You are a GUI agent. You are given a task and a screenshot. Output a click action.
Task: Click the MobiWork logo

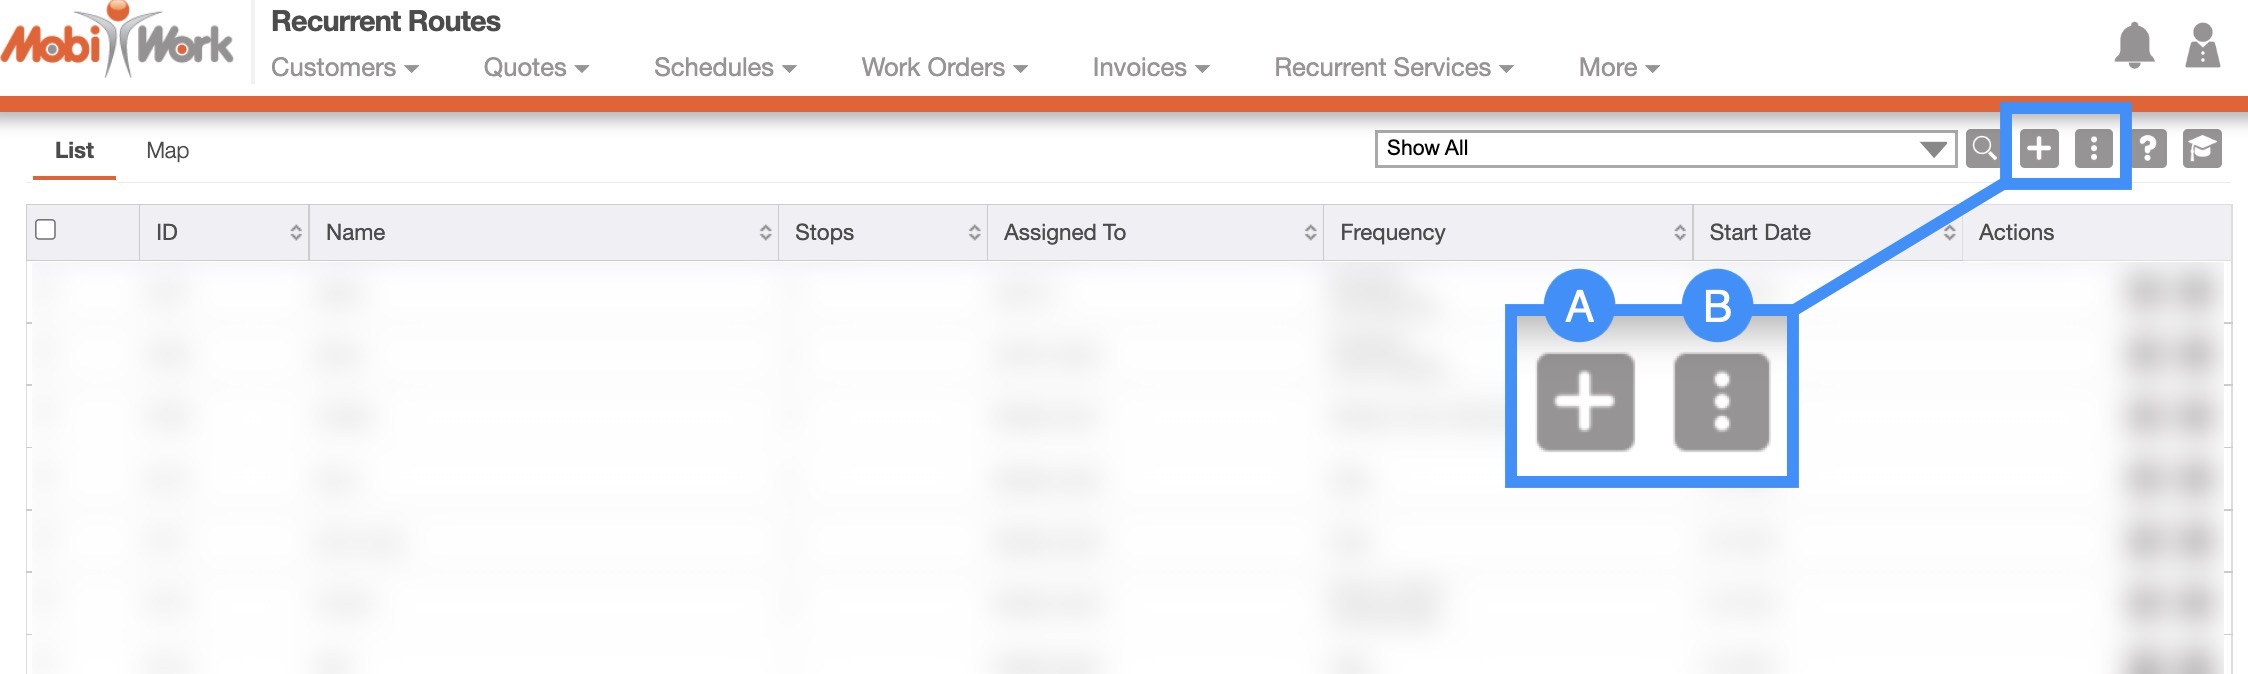[117, 42]
